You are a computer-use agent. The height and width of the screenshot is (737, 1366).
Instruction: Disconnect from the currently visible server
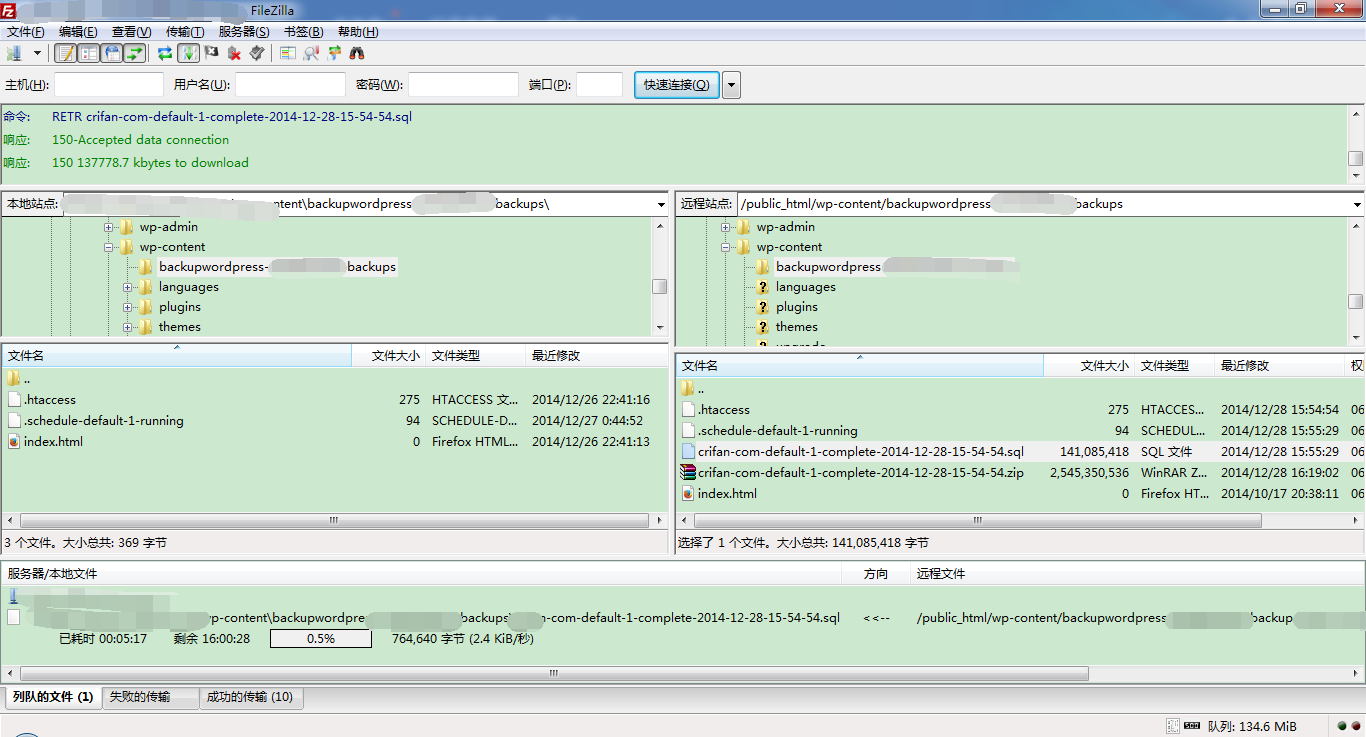[234, 53]
